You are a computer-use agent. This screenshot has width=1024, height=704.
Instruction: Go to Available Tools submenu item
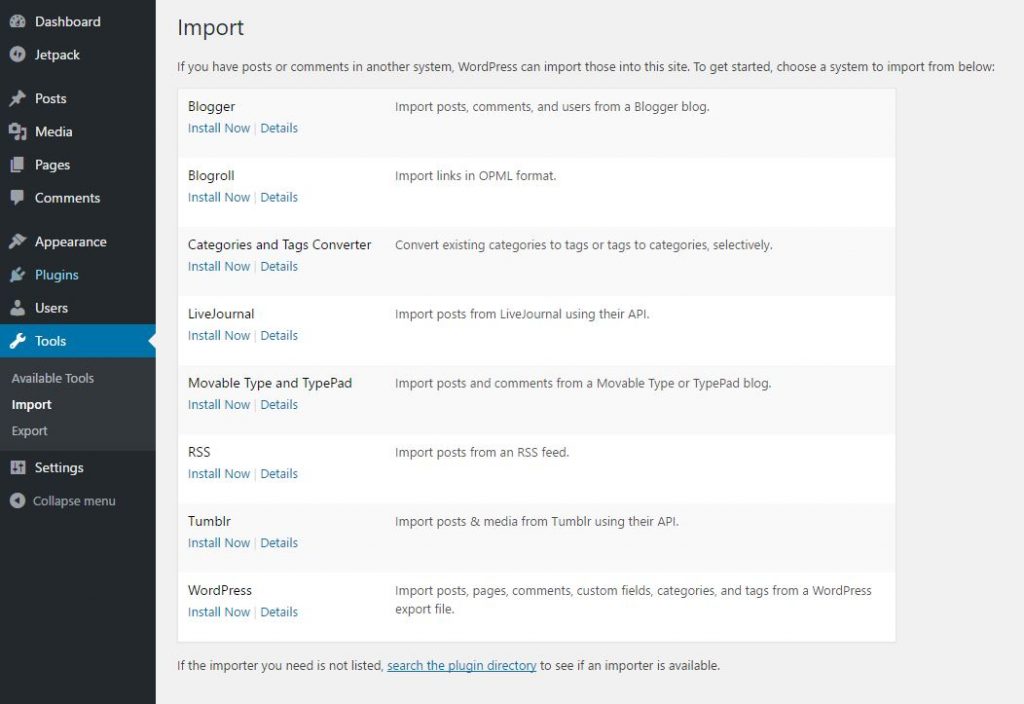pos(53,378)
